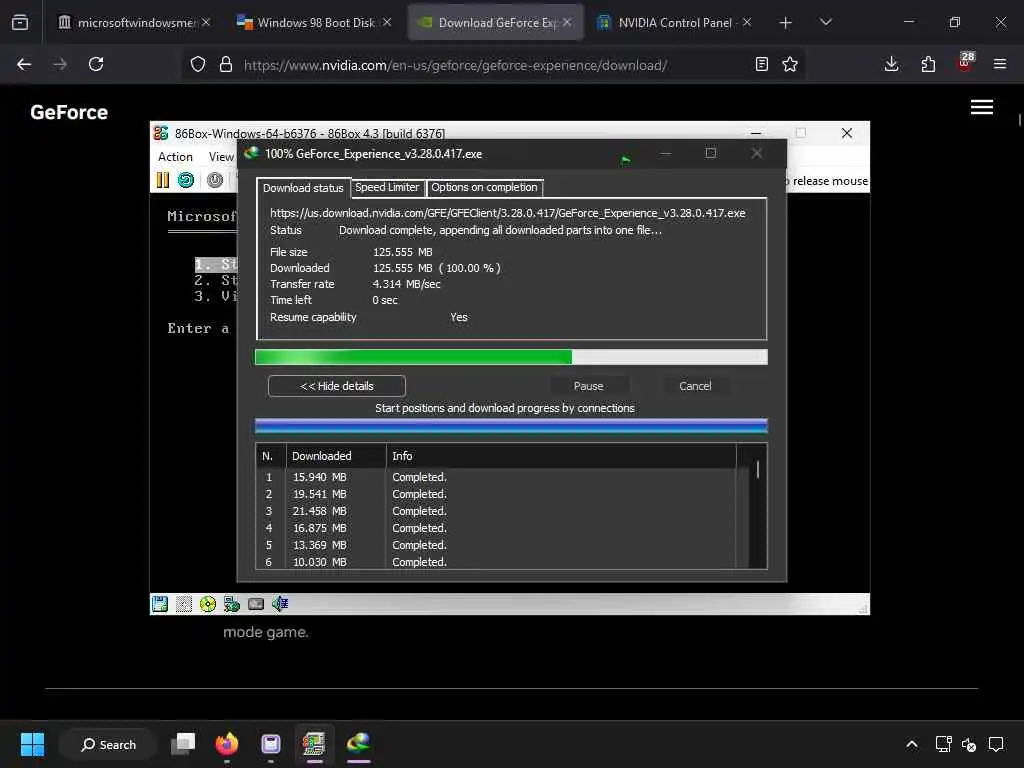Switch to the microsoftwindowsme browser tab

[x=136, y=23]
